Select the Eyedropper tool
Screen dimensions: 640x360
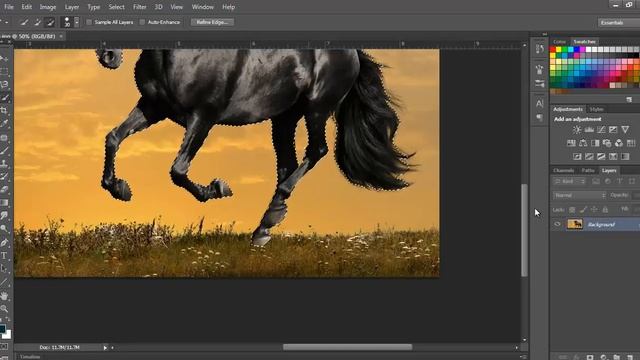point(4,123)
